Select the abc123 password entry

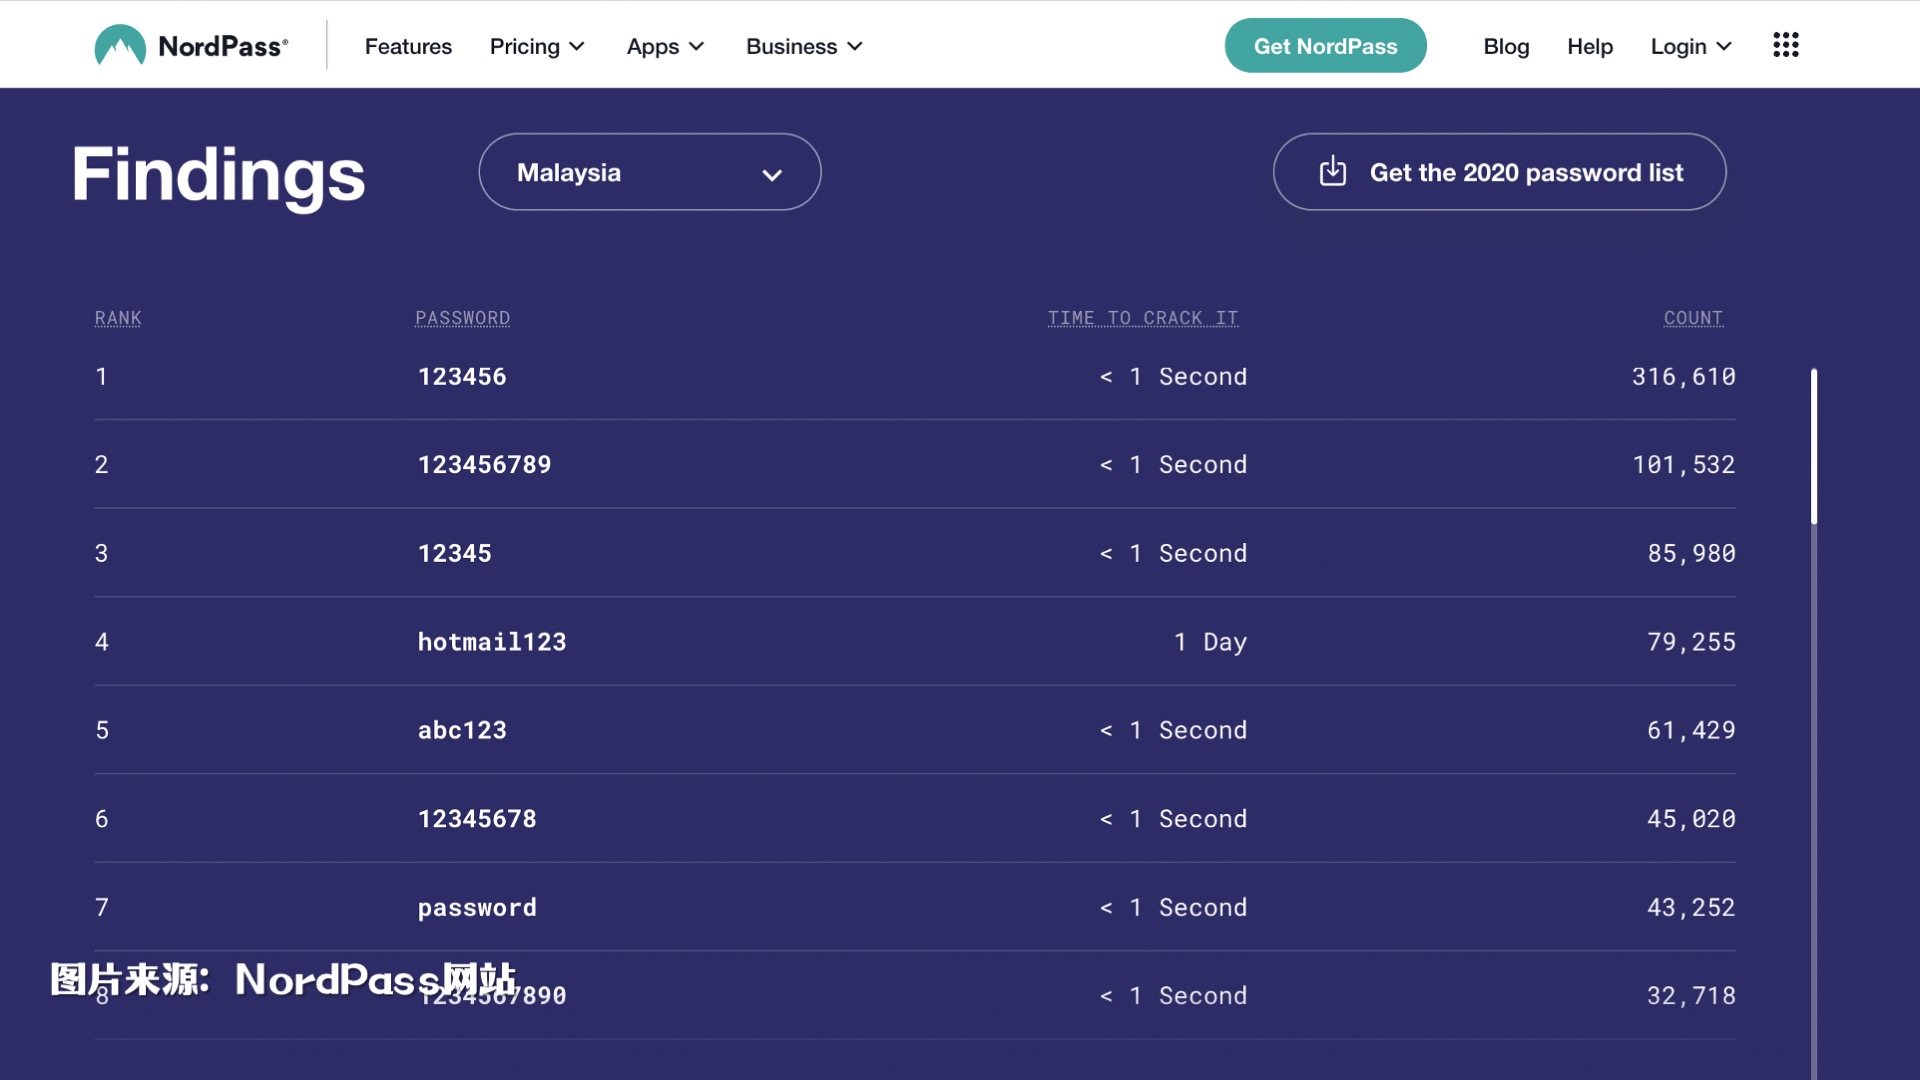[462, 731]
